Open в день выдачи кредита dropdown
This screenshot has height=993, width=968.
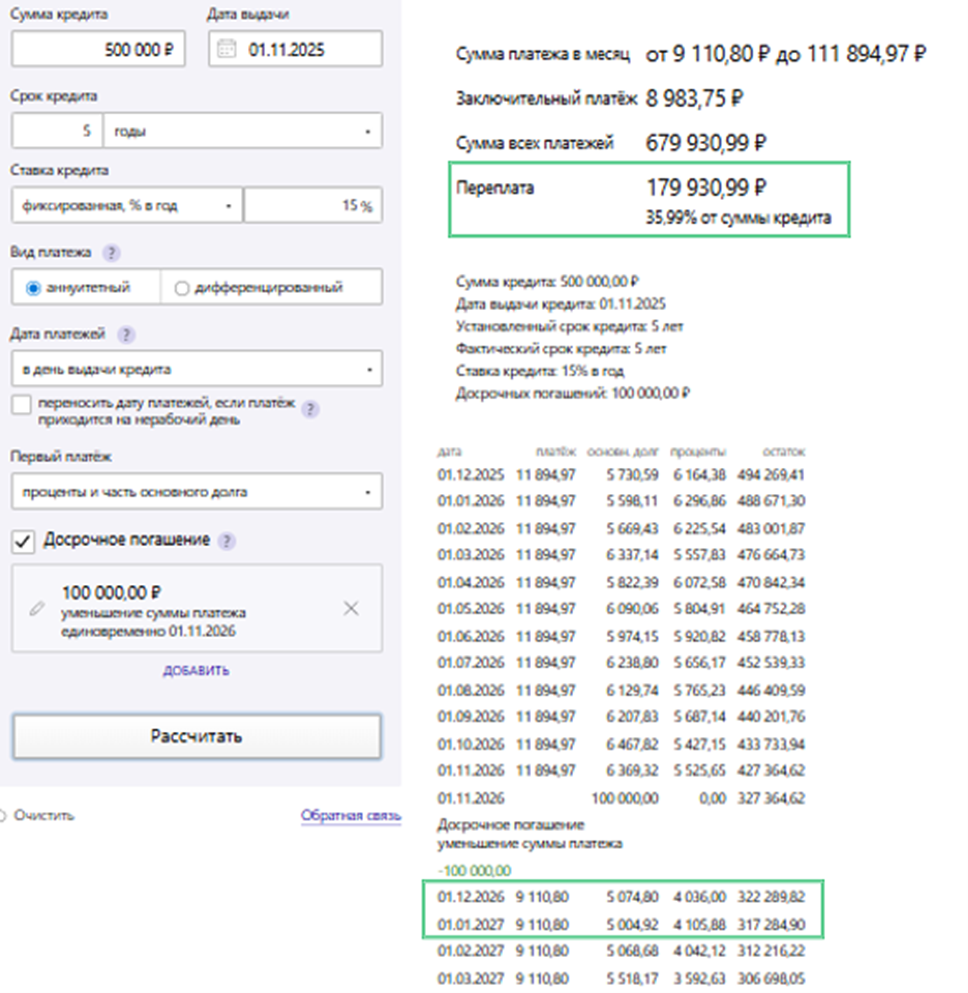[196, 369]
